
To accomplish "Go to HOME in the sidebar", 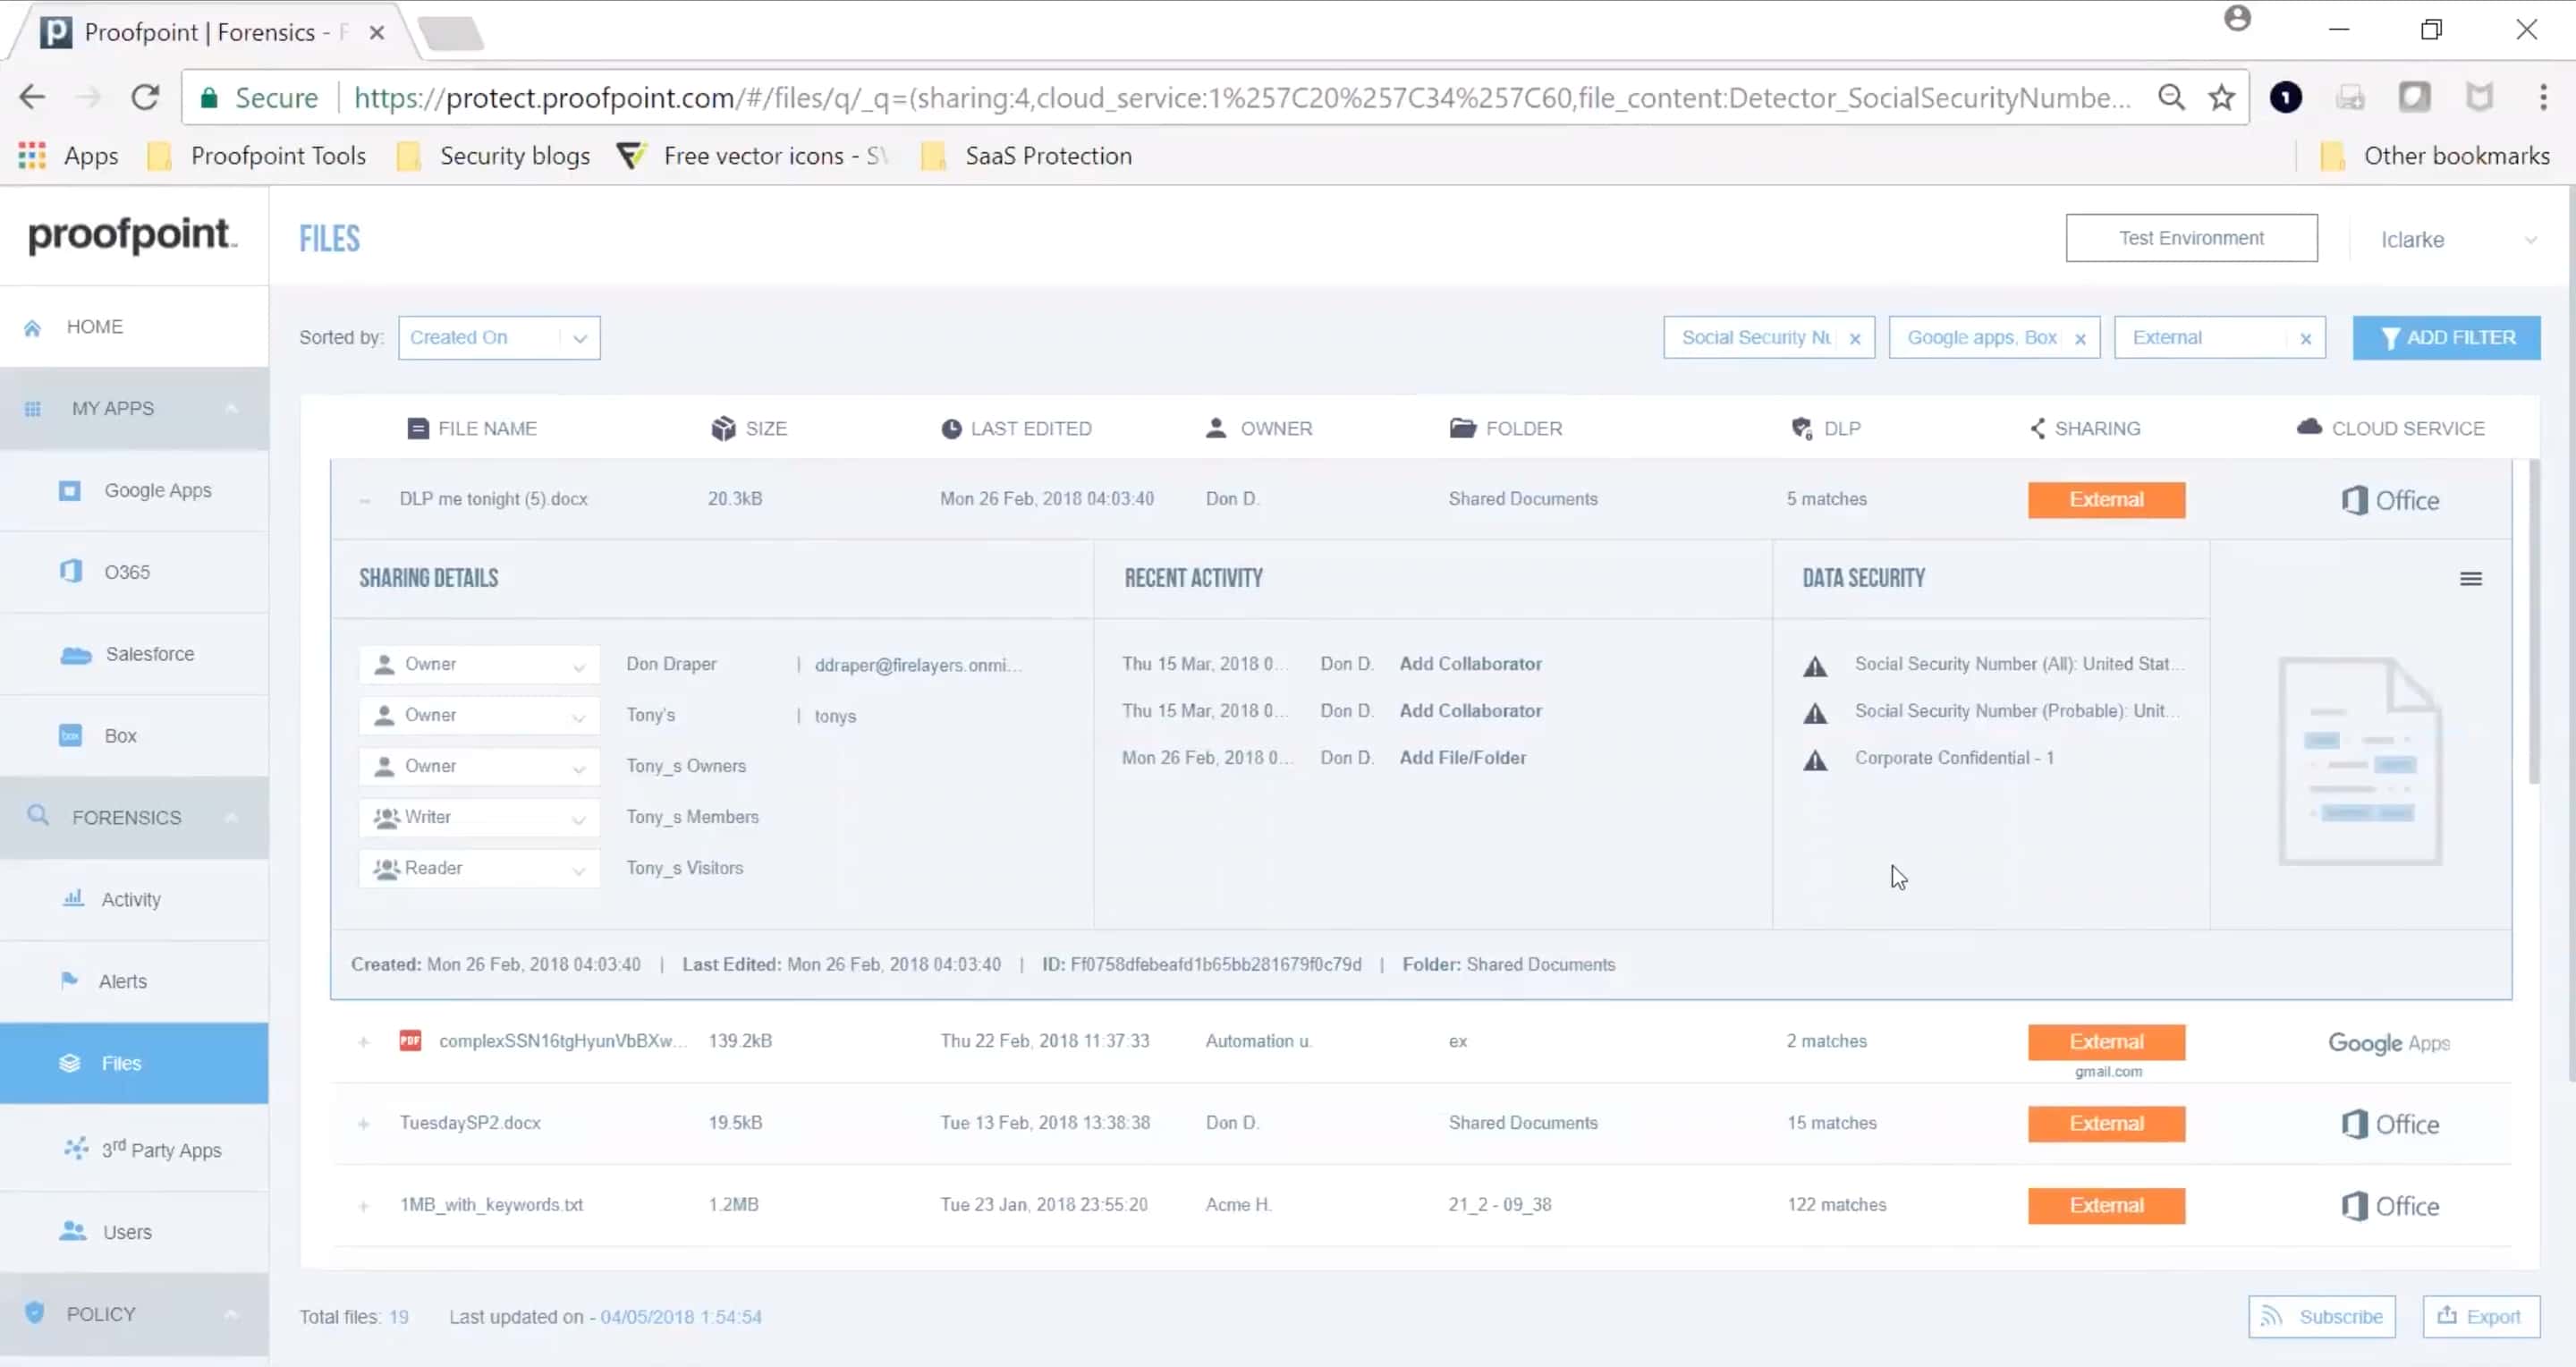I will tap(134, 327).
